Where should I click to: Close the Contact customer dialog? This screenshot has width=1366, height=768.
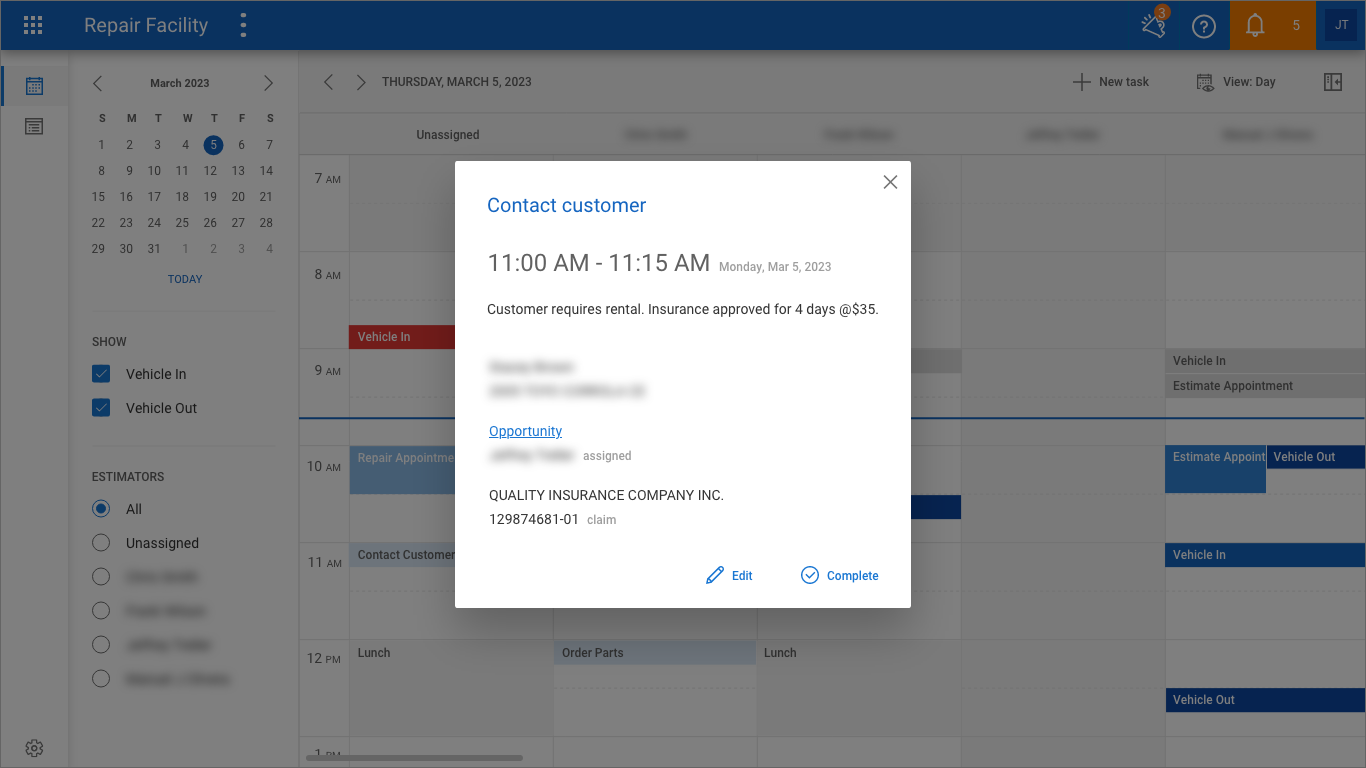[x=890, y=182]
